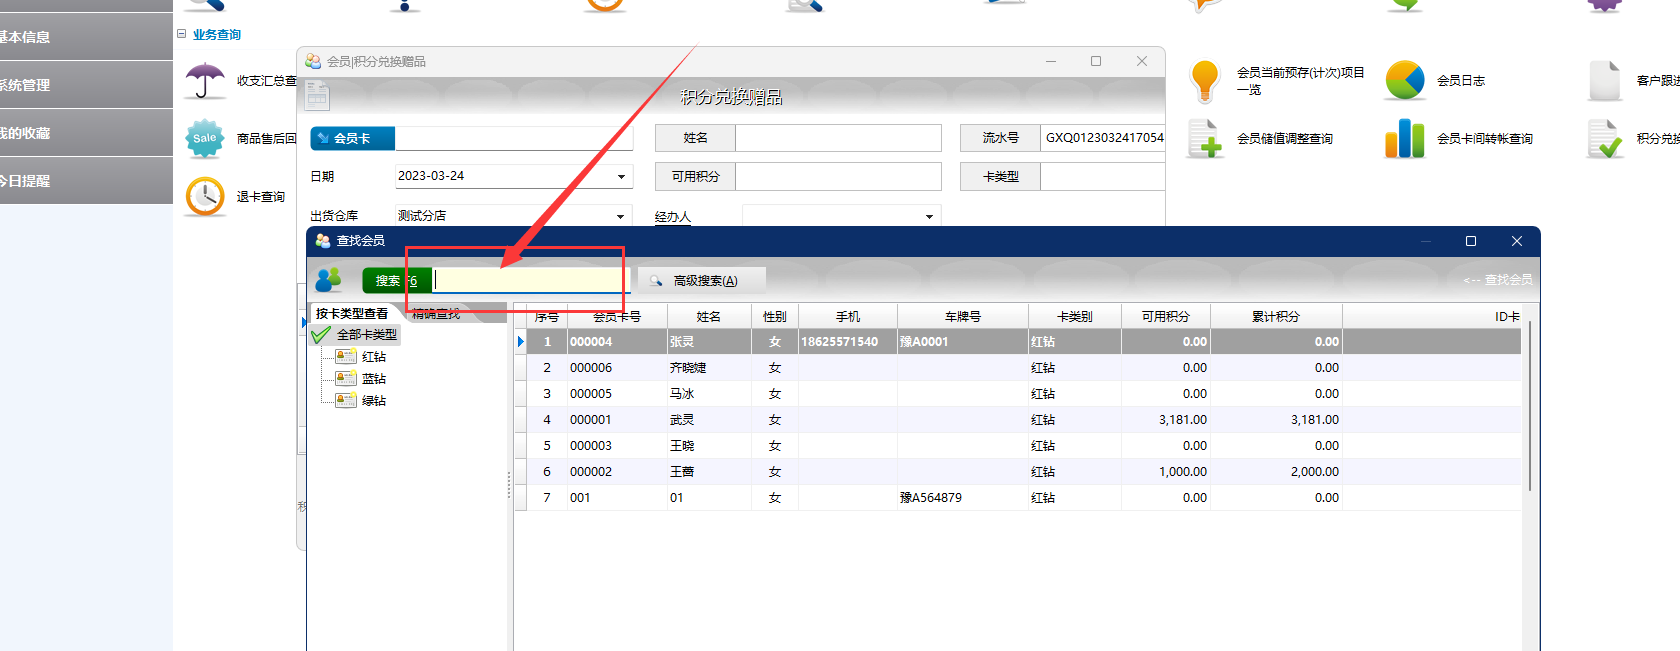Click the umbrella income-expense summary icon

205,81
